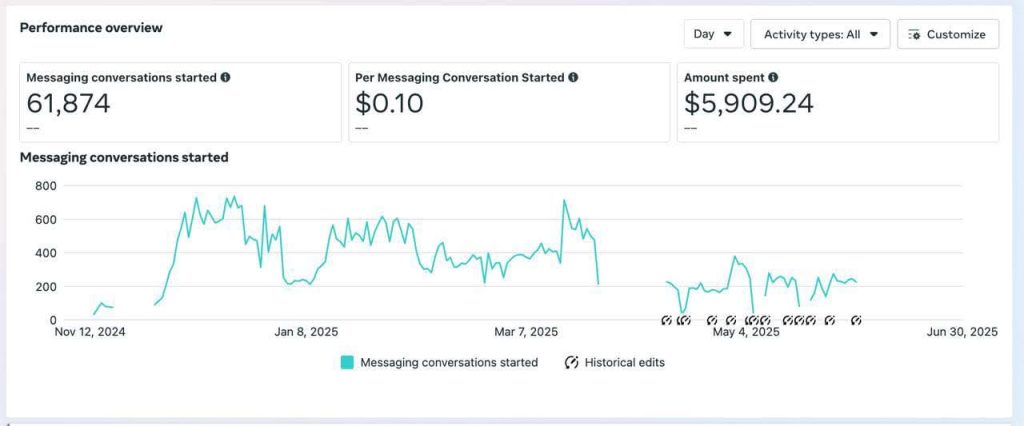Image resolution: width=1024 pixels, height=426 pixels.
Task: Click the leftmost historical edit marker on chart
Action: coord(666,320)
